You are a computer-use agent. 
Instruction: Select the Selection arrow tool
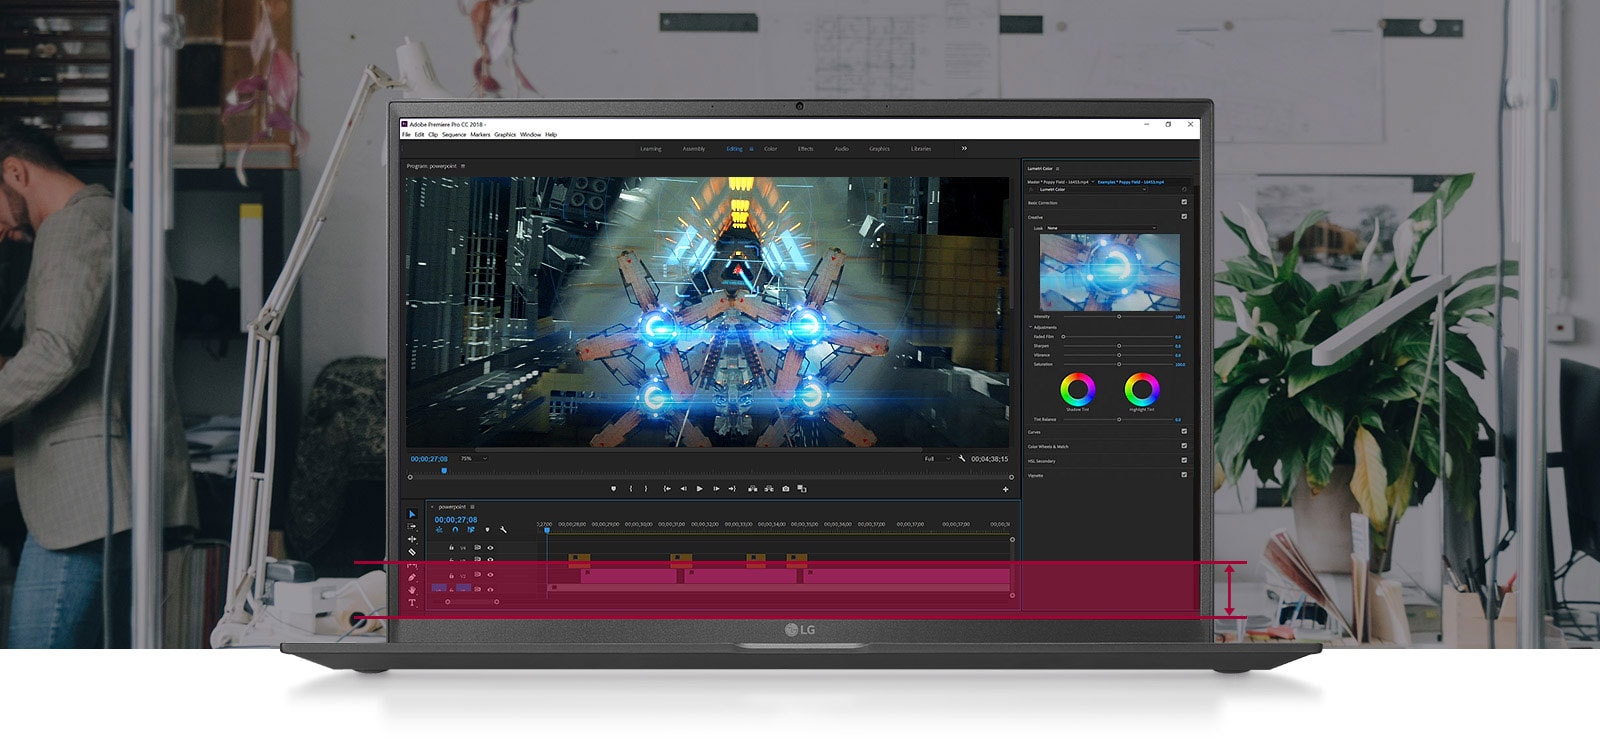point(411,514)
